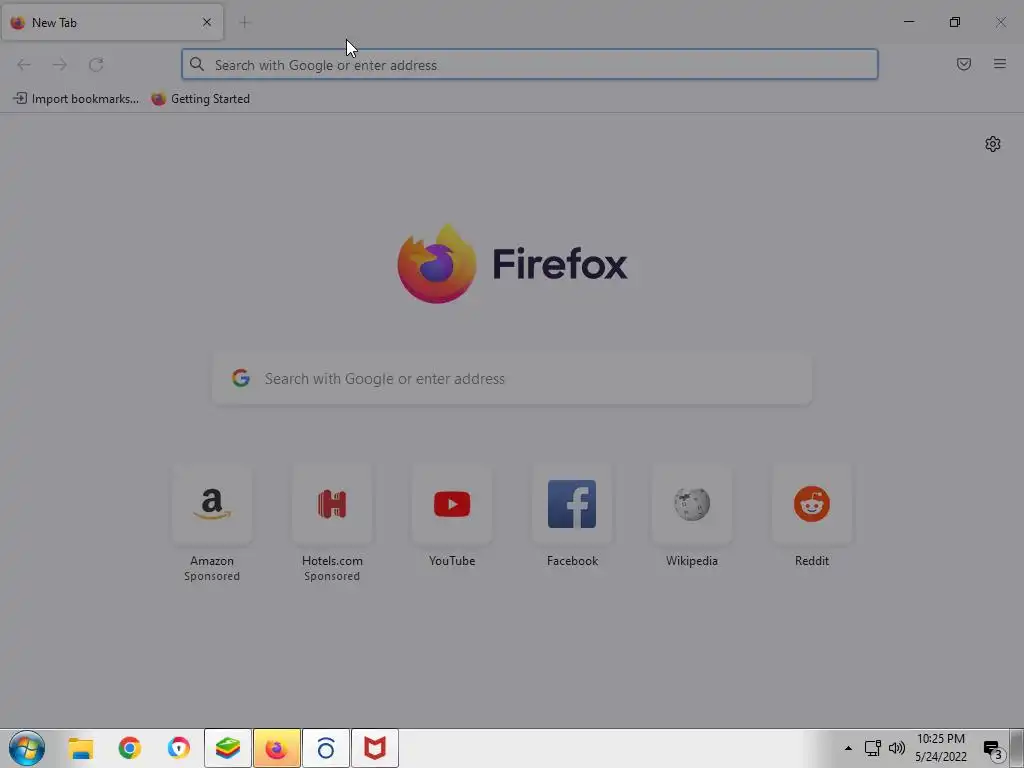Open a new tab with plus button
Screen dimensions: 1024x768
(x=244, y=23)
